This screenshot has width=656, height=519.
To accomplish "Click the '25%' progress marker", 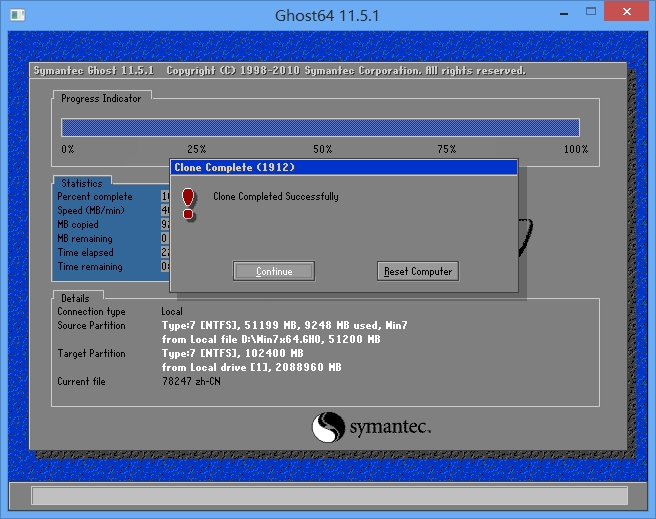I will point(197,149).
